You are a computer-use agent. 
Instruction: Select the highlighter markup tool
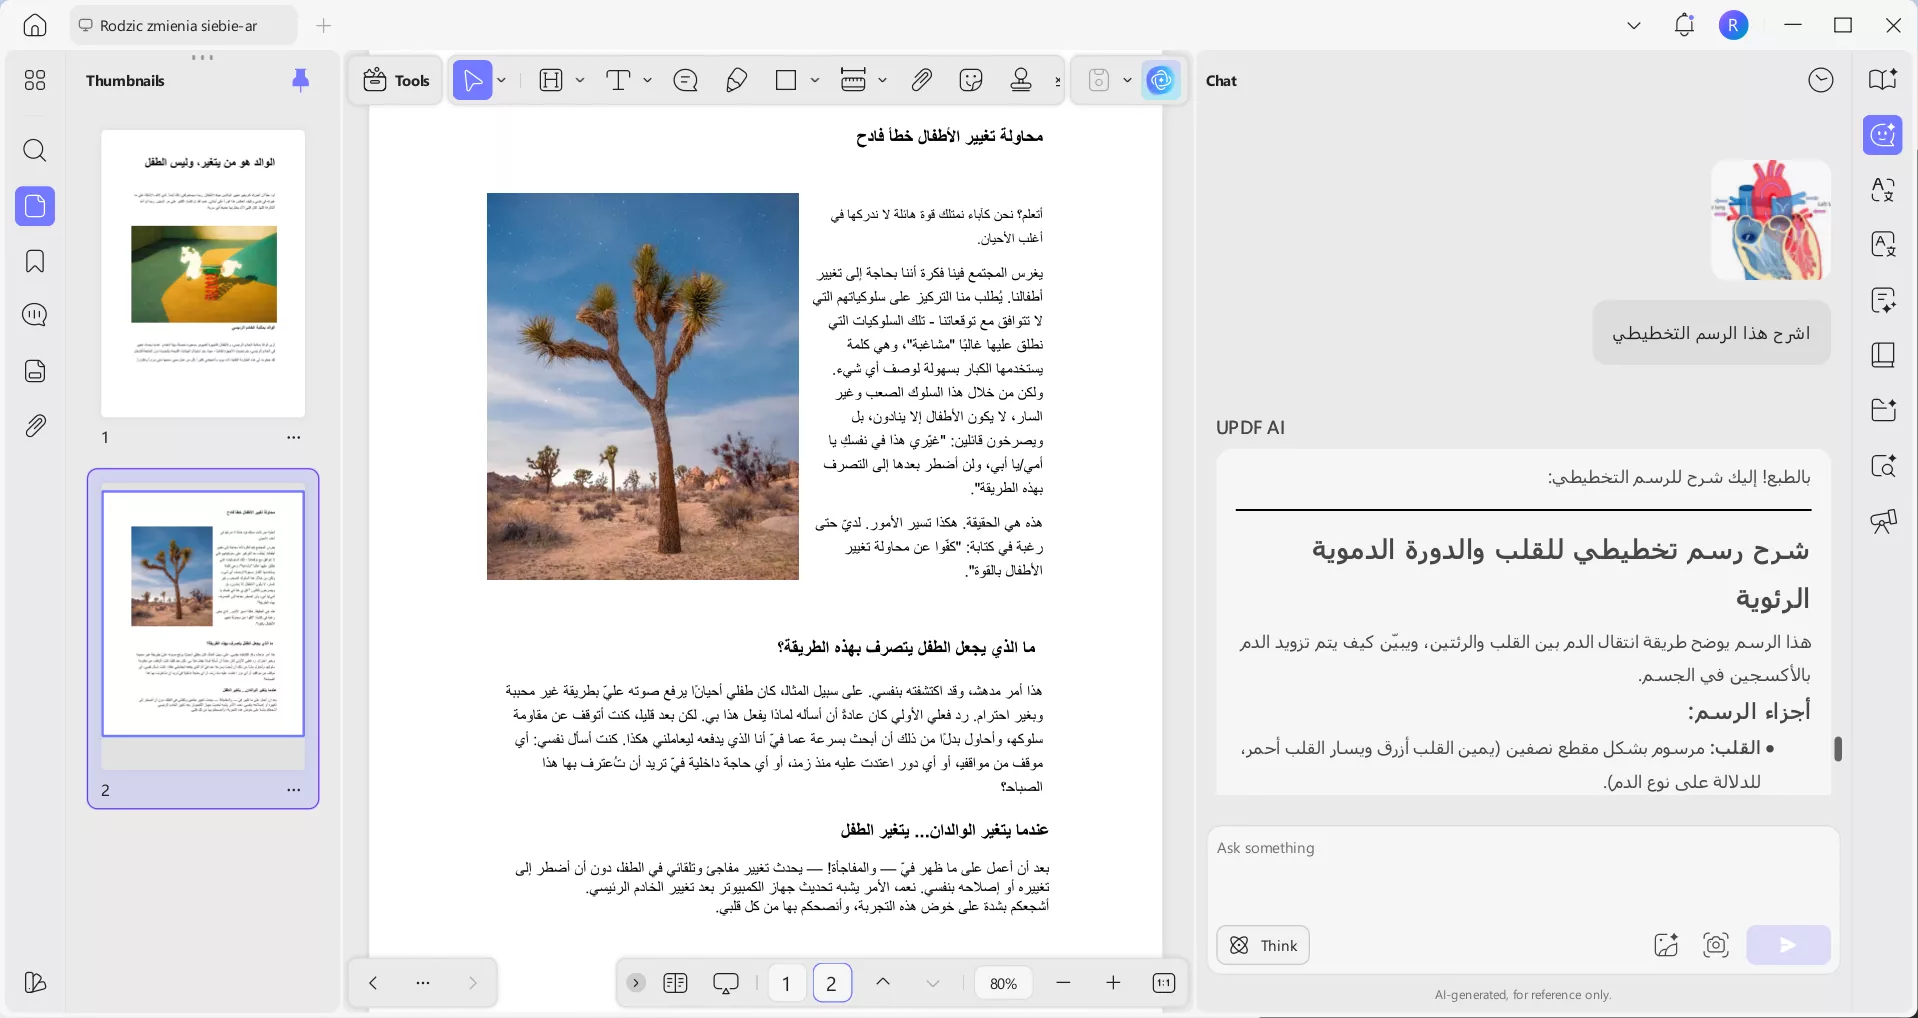coord(735,80)
